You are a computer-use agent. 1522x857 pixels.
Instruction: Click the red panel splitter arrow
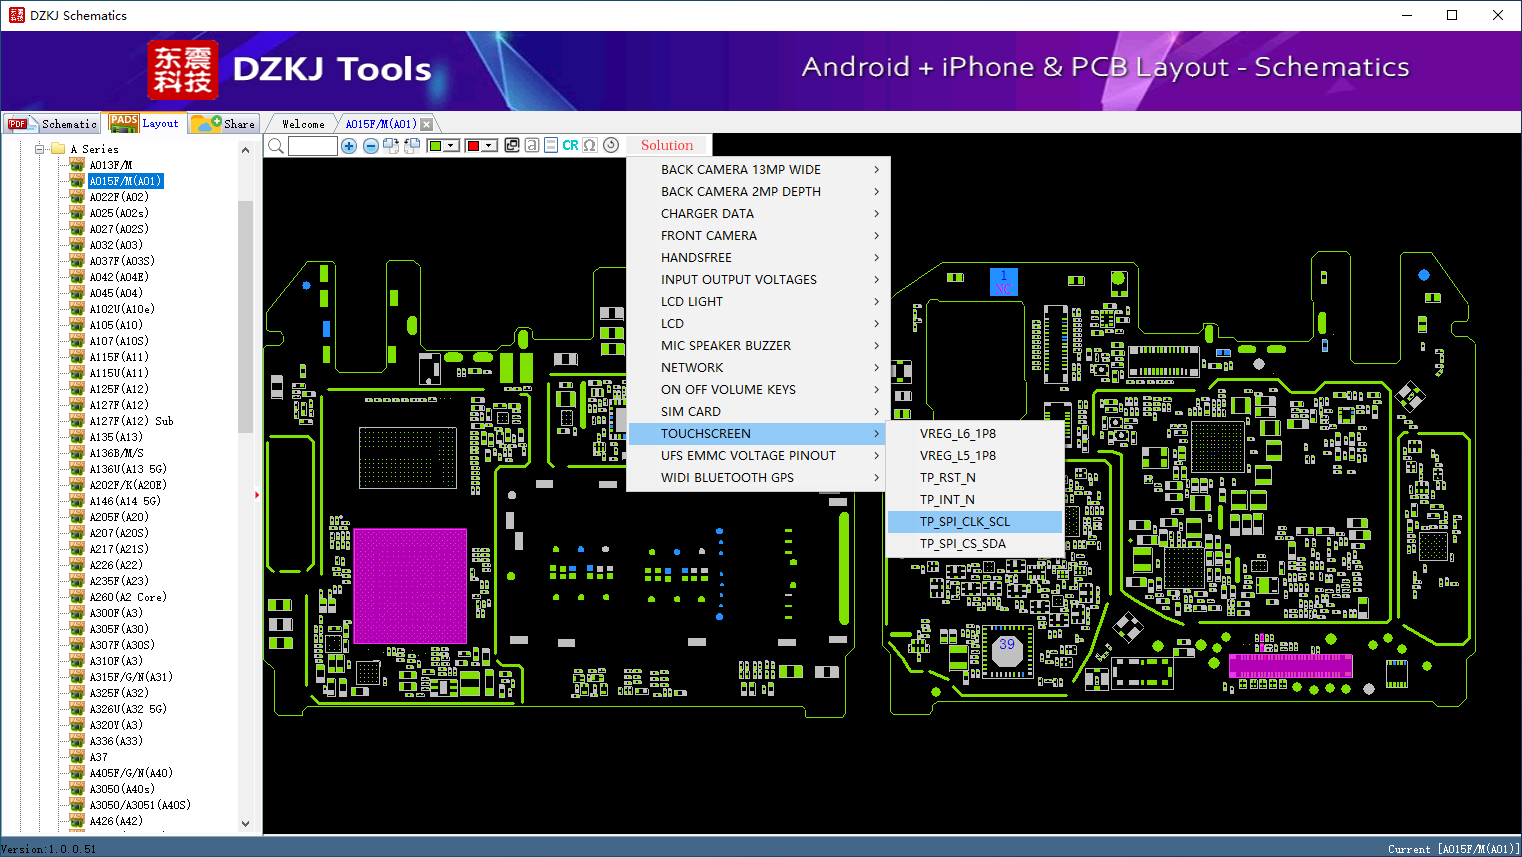click(257, 495)
